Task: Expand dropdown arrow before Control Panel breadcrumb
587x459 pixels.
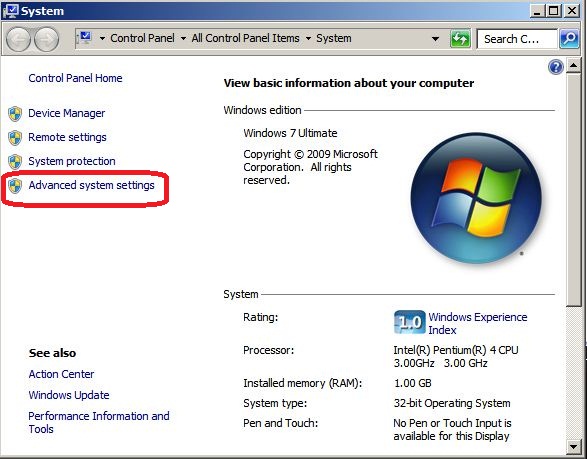Action: (102, 38)
